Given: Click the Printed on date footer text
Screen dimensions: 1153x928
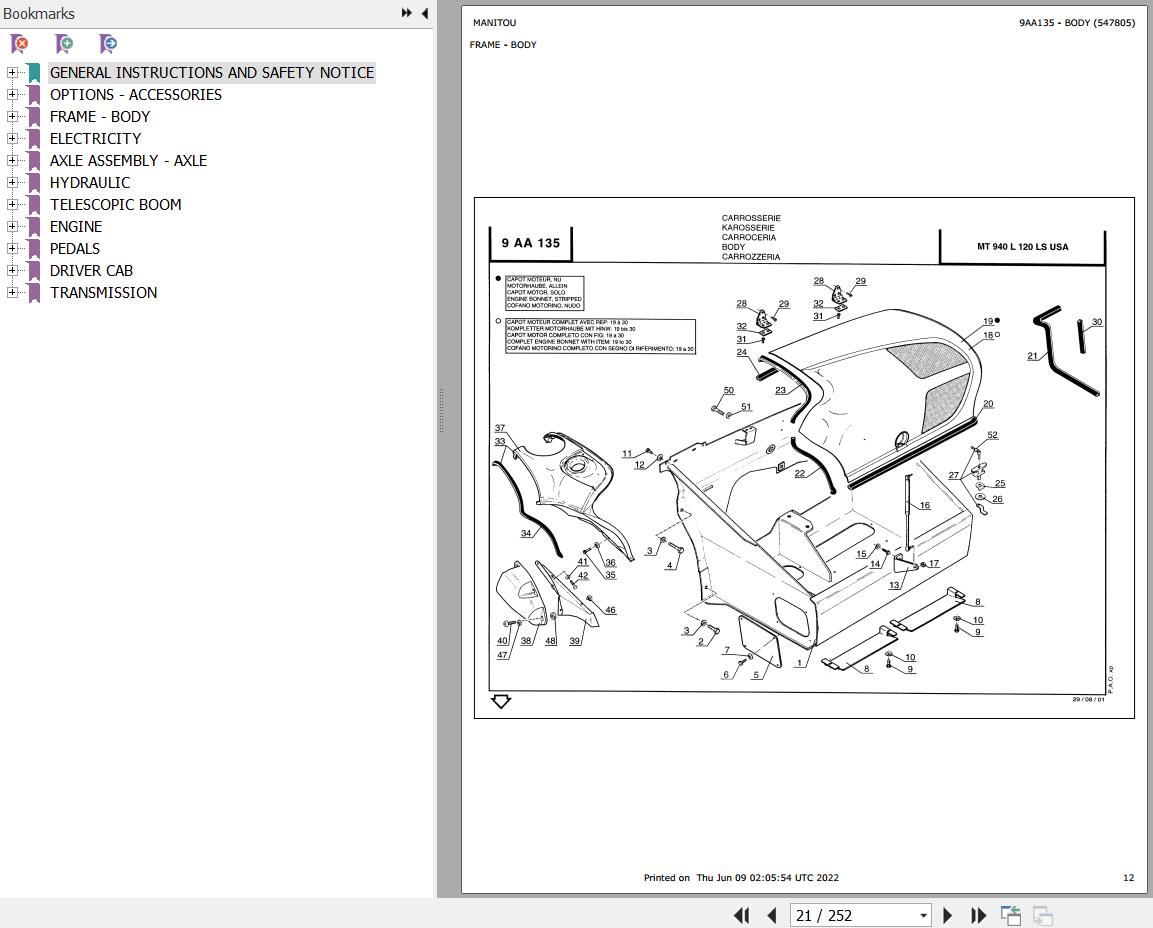Looking at the screenshot, I should click(x=740, y=877).
